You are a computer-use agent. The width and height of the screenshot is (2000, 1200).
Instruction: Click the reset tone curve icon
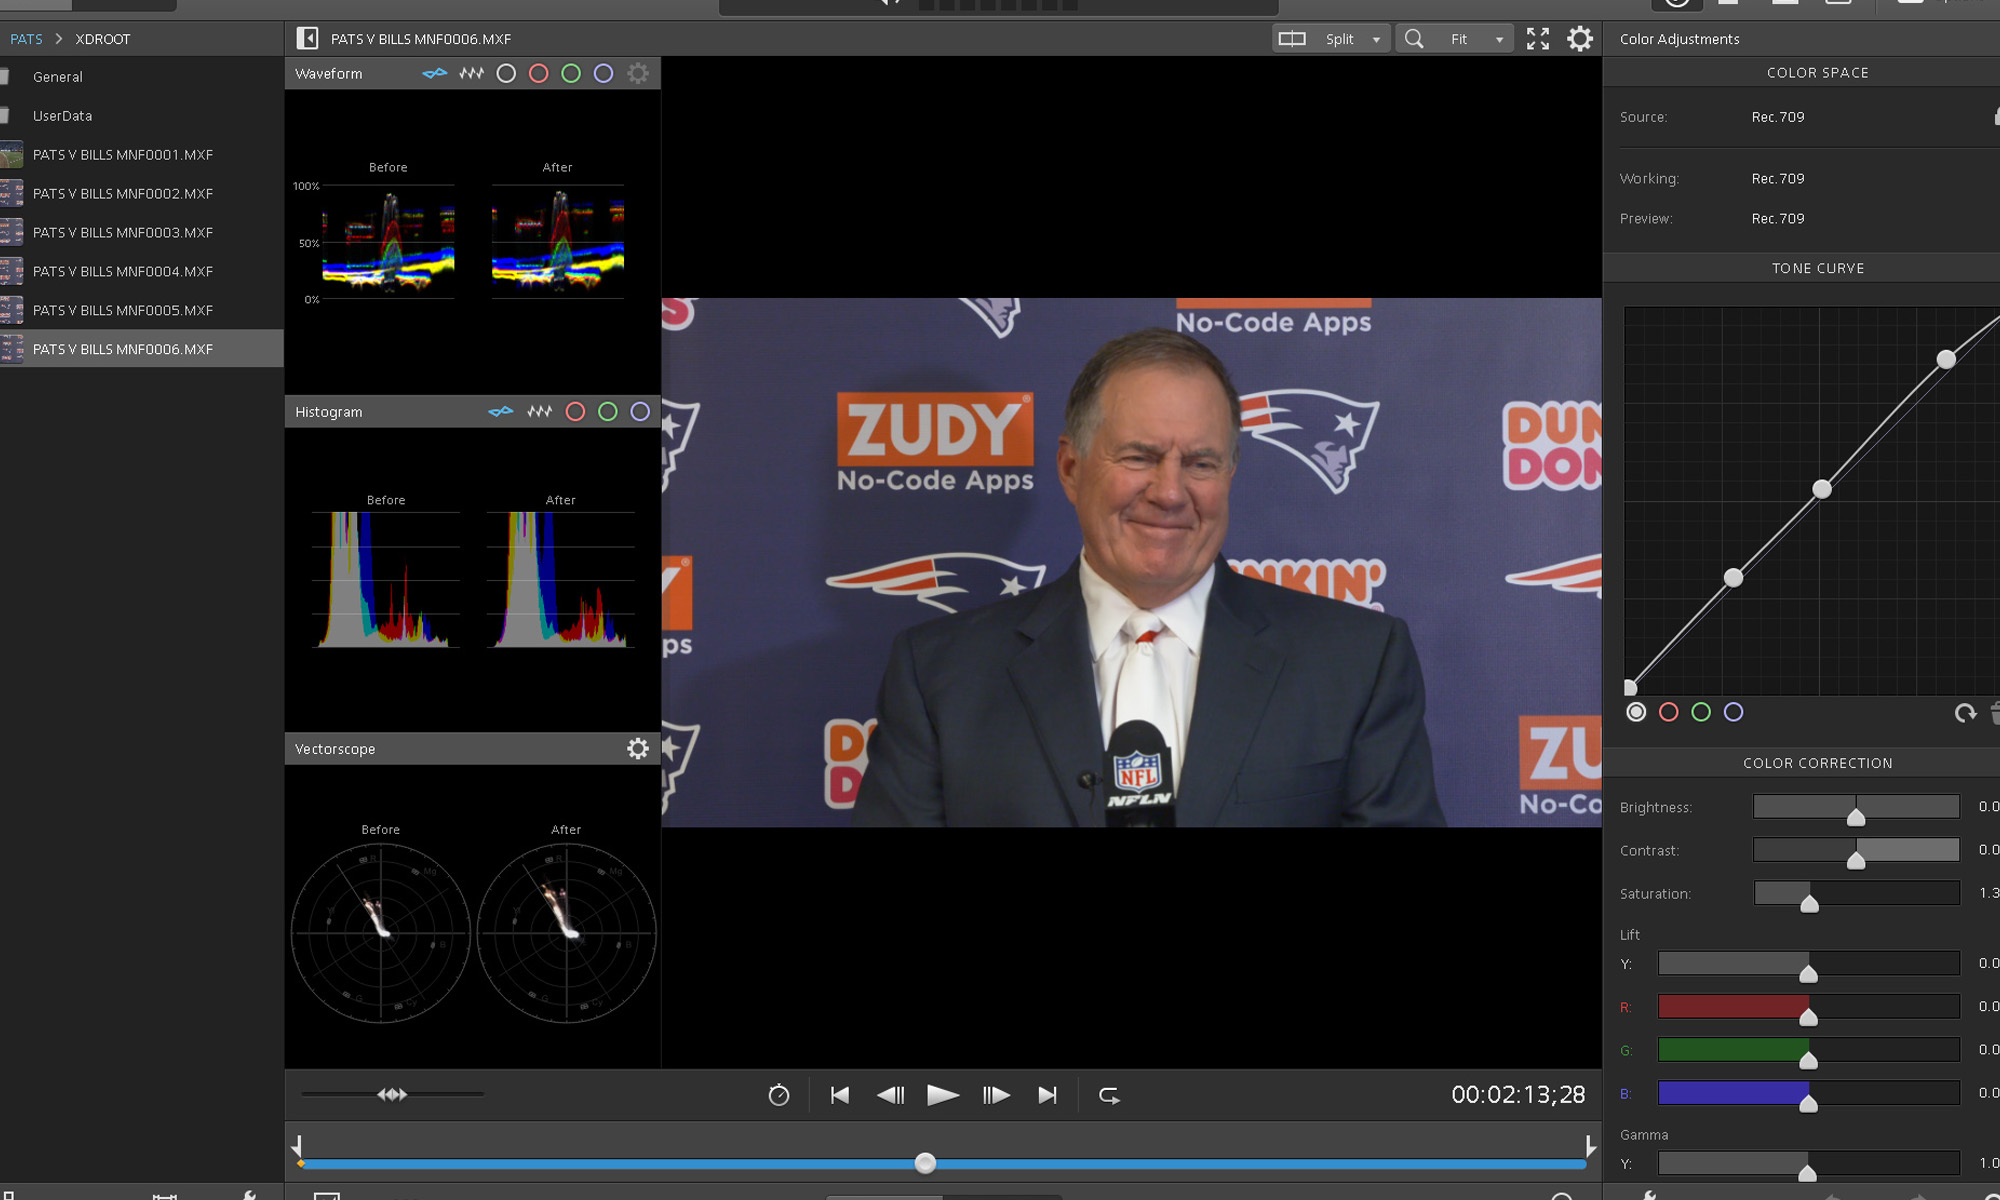coord(1964,713)
